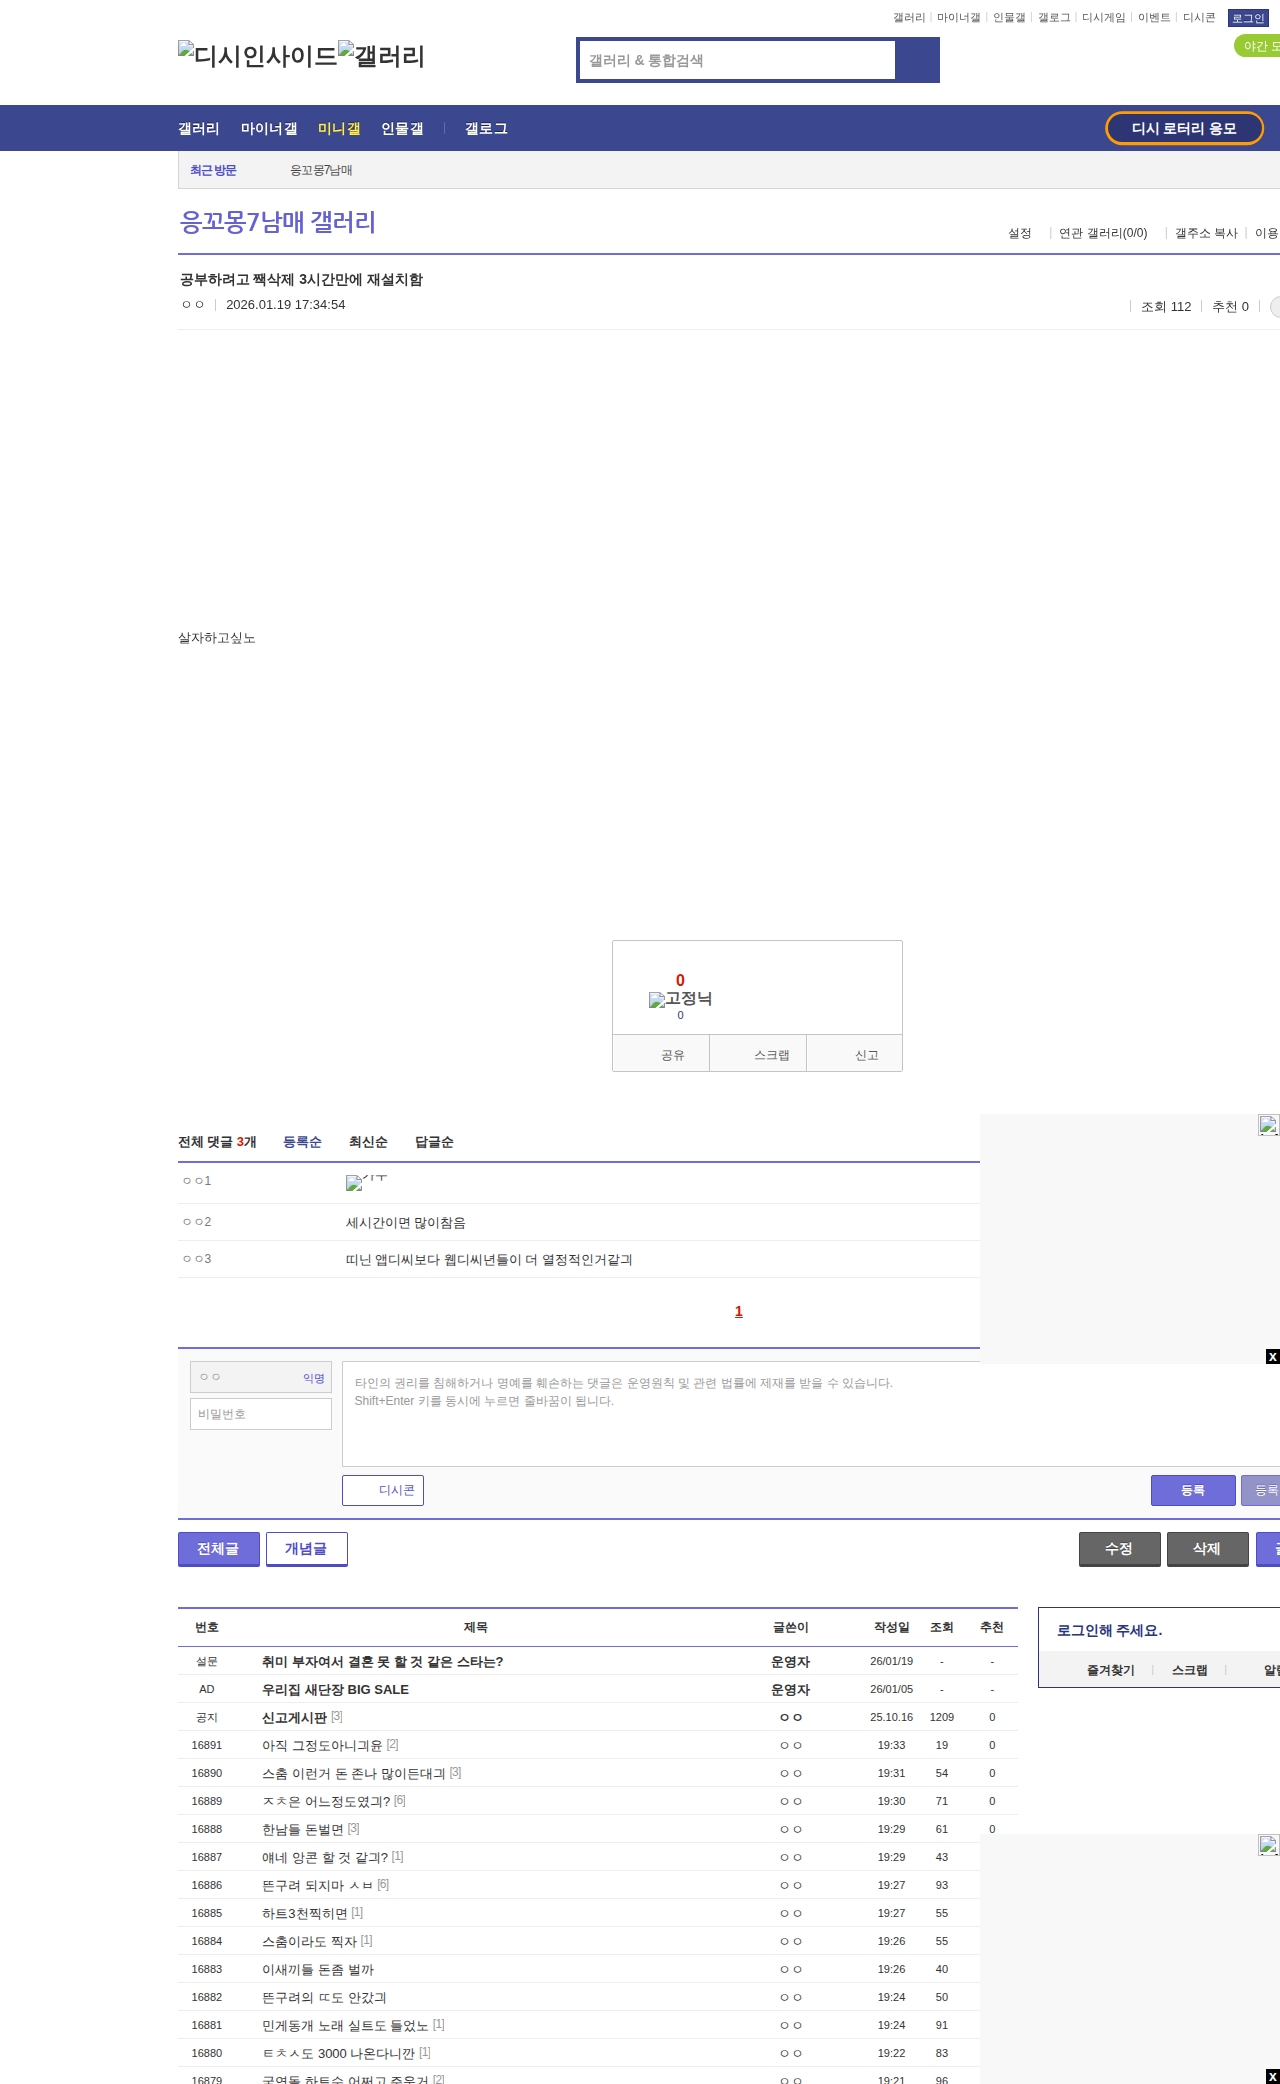Click the 개념글 filter button

(x=306, y=1549)
